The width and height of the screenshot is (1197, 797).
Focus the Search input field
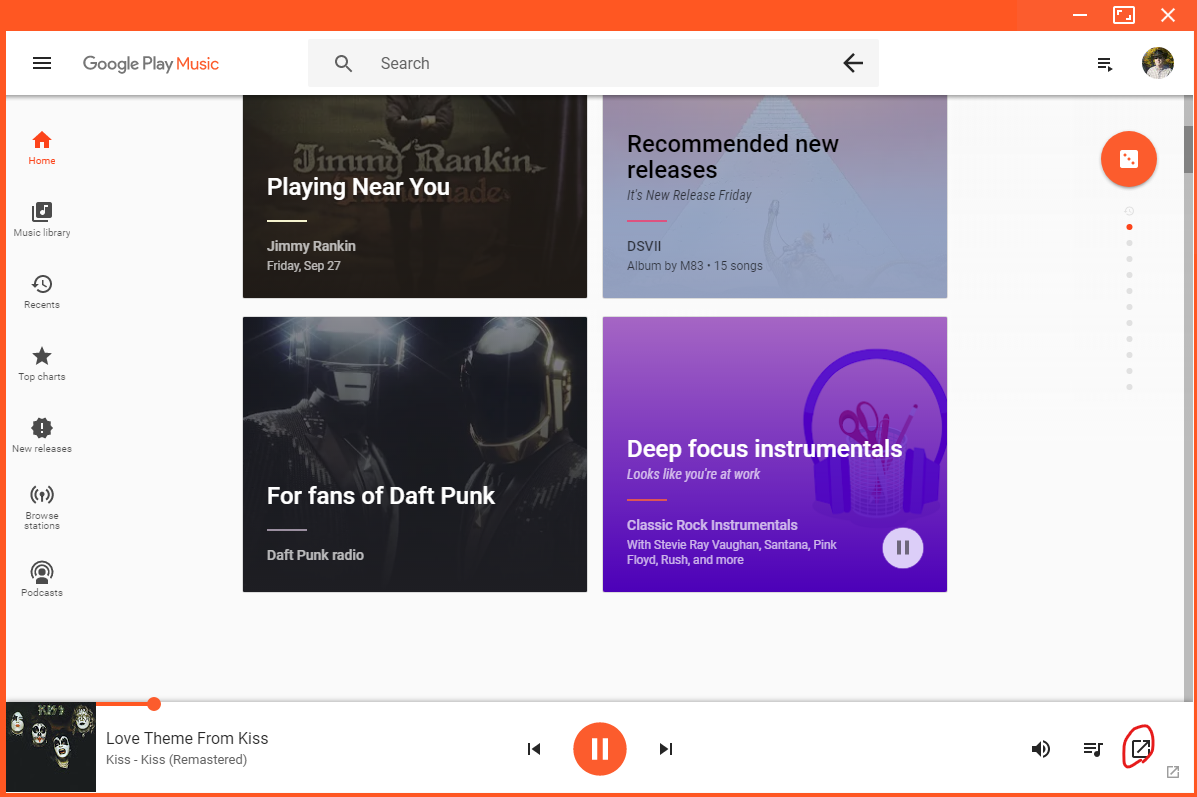click(x=595, y=63)
